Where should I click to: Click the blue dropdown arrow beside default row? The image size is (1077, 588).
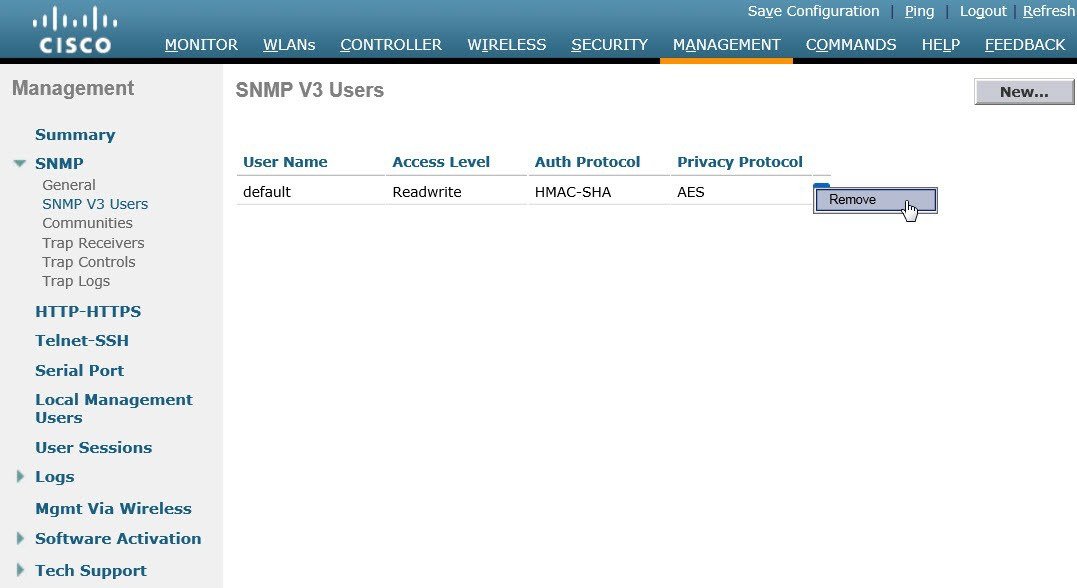pos(821,185)
